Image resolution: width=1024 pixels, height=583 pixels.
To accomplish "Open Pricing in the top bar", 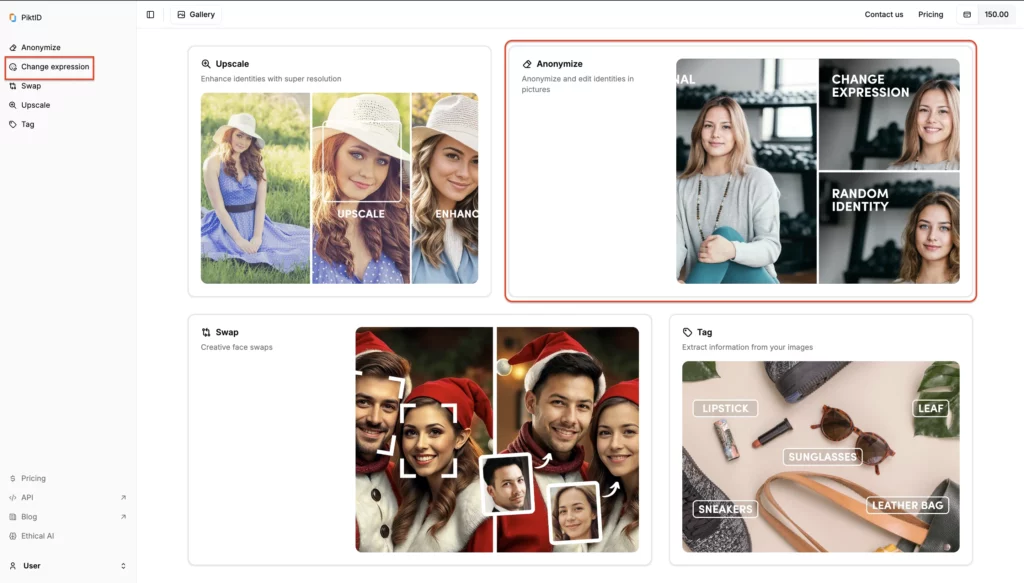I will [930, 15].
